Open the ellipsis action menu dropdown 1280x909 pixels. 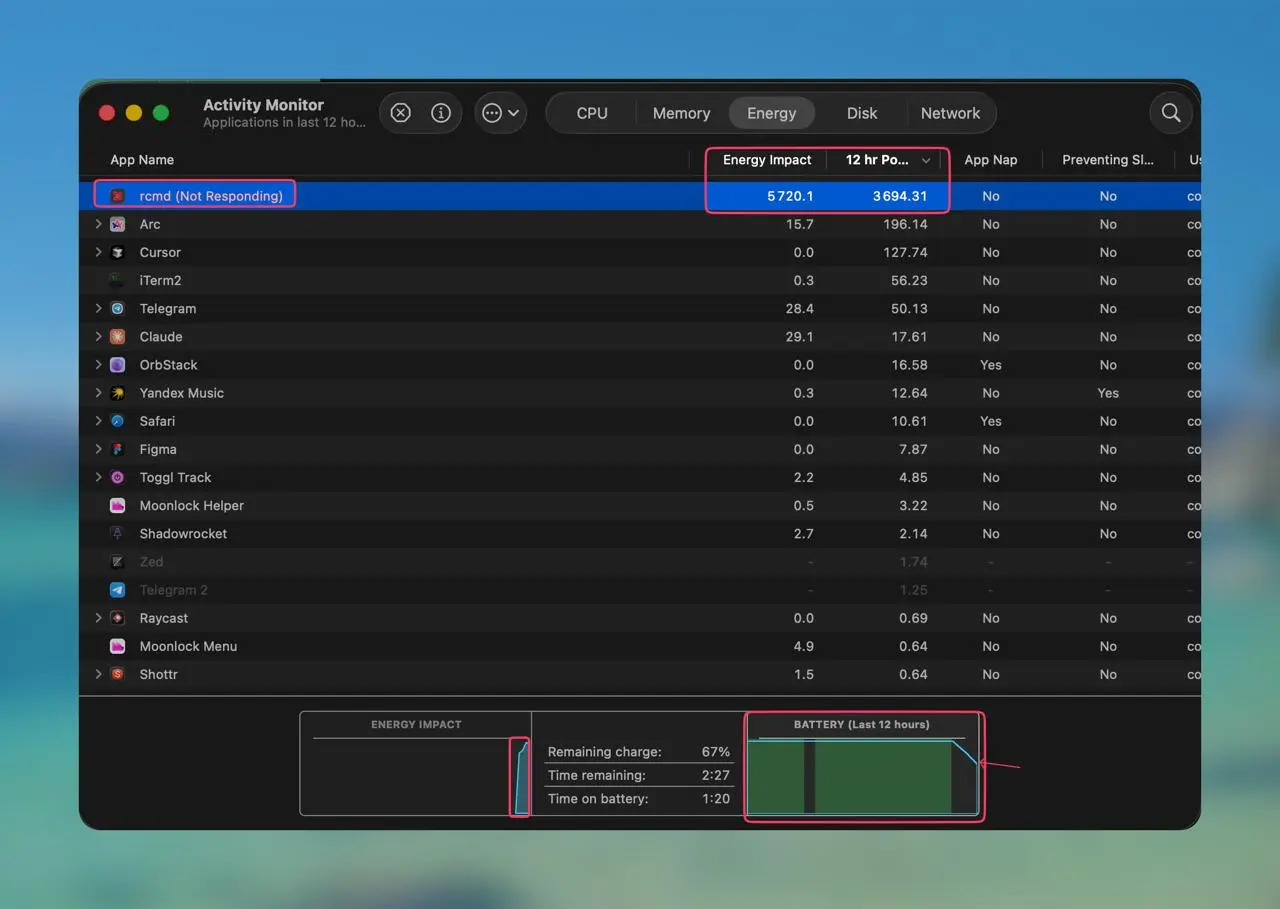500,113
